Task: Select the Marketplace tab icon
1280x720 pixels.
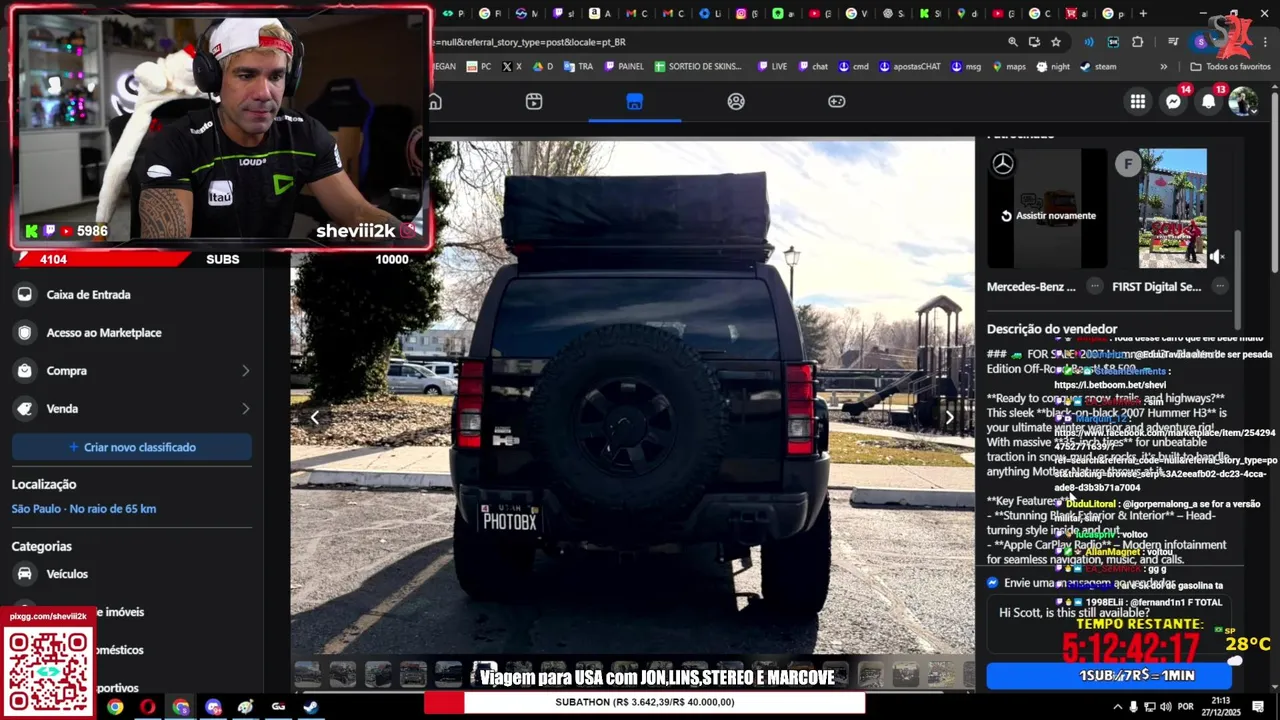Action: coord(634,101)
